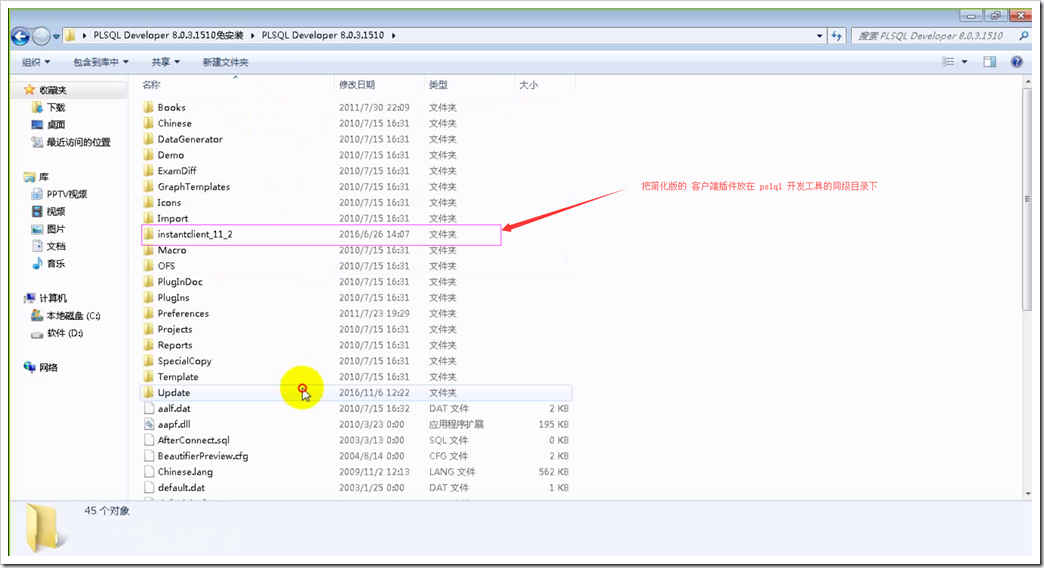Click the file list vertical scrollbar
The width and height of the screenshot is (1044, 568).
point(1027,200)
